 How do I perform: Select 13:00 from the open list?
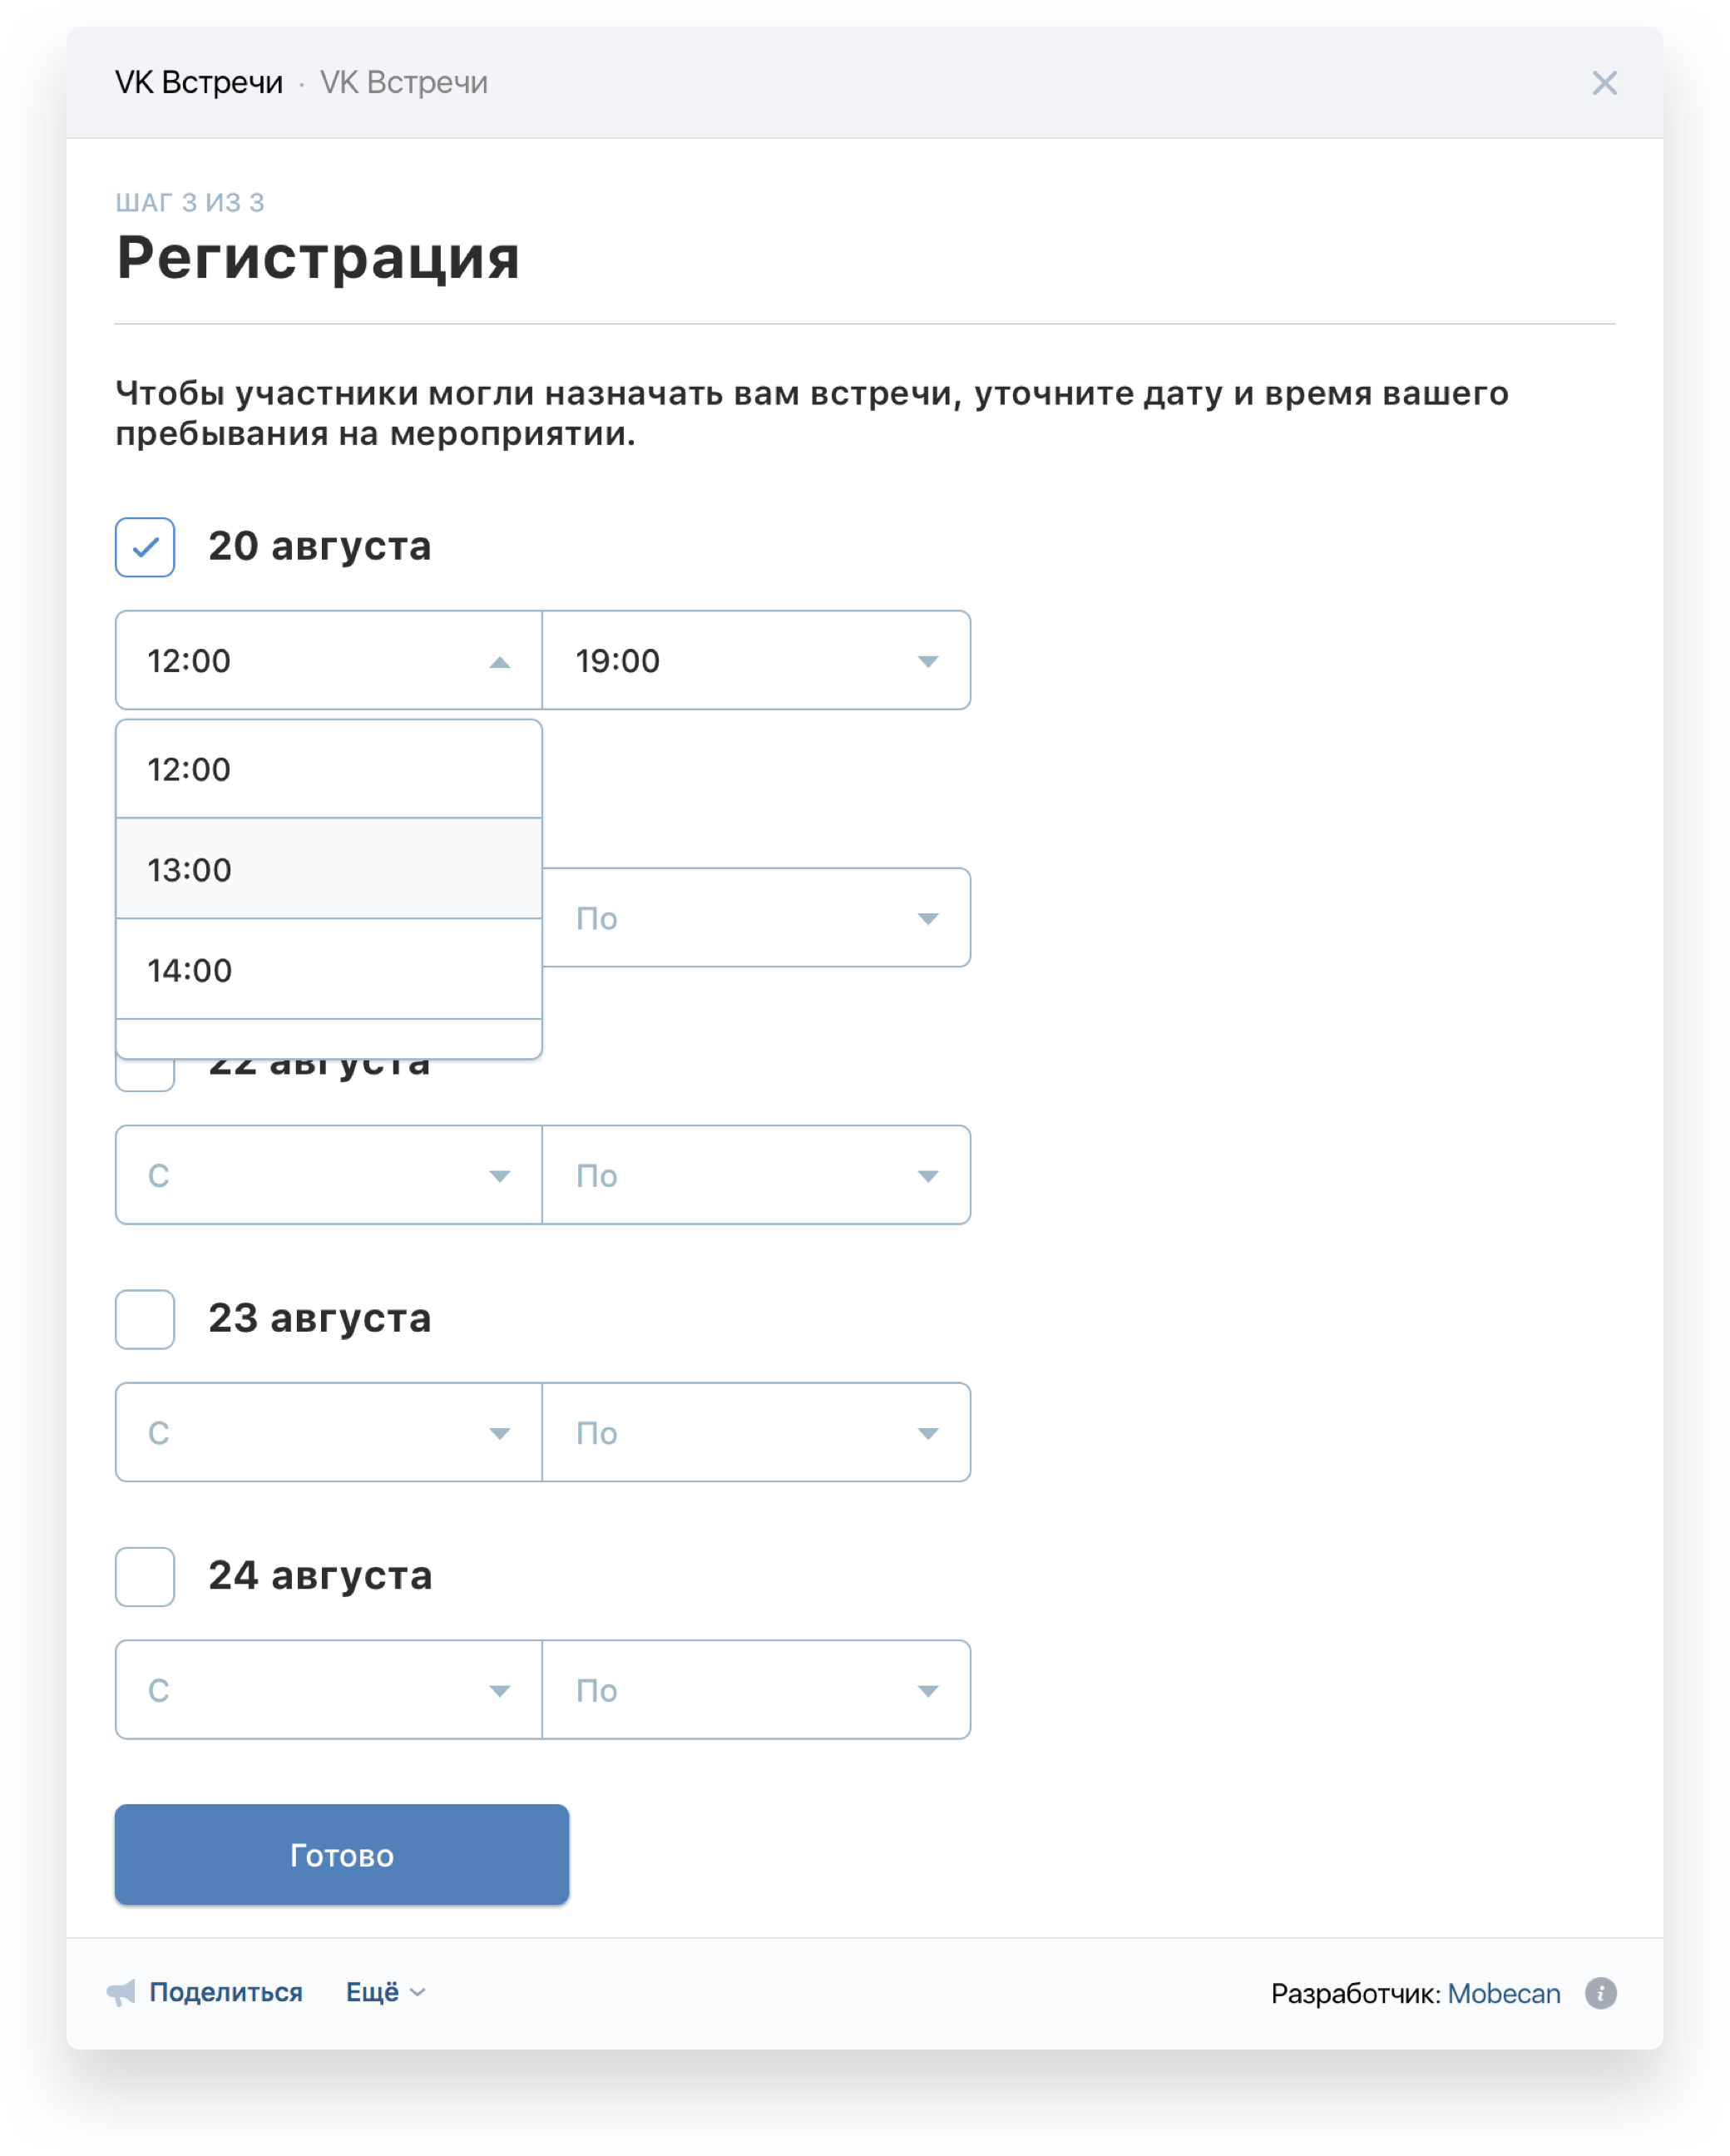pyautogui.click(x=329, y=869)
